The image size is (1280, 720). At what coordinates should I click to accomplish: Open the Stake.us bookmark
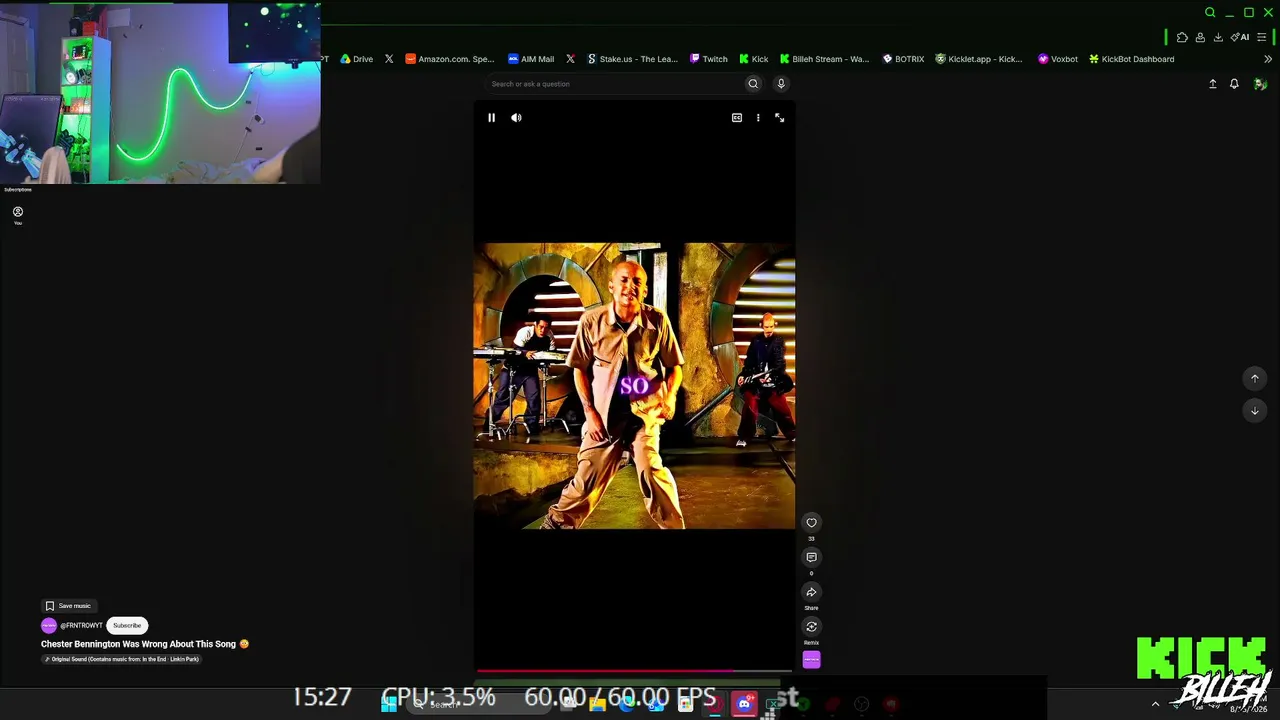(632, 59)
